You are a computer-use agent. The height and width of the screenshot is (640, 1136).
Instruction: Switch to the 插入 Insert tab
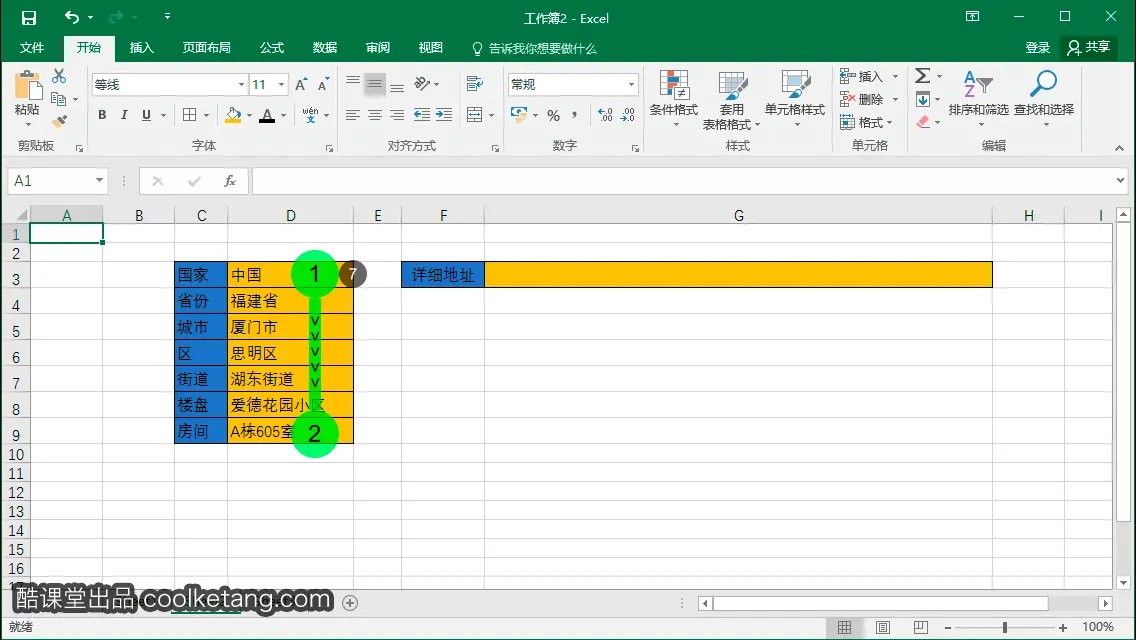(141, 48)
